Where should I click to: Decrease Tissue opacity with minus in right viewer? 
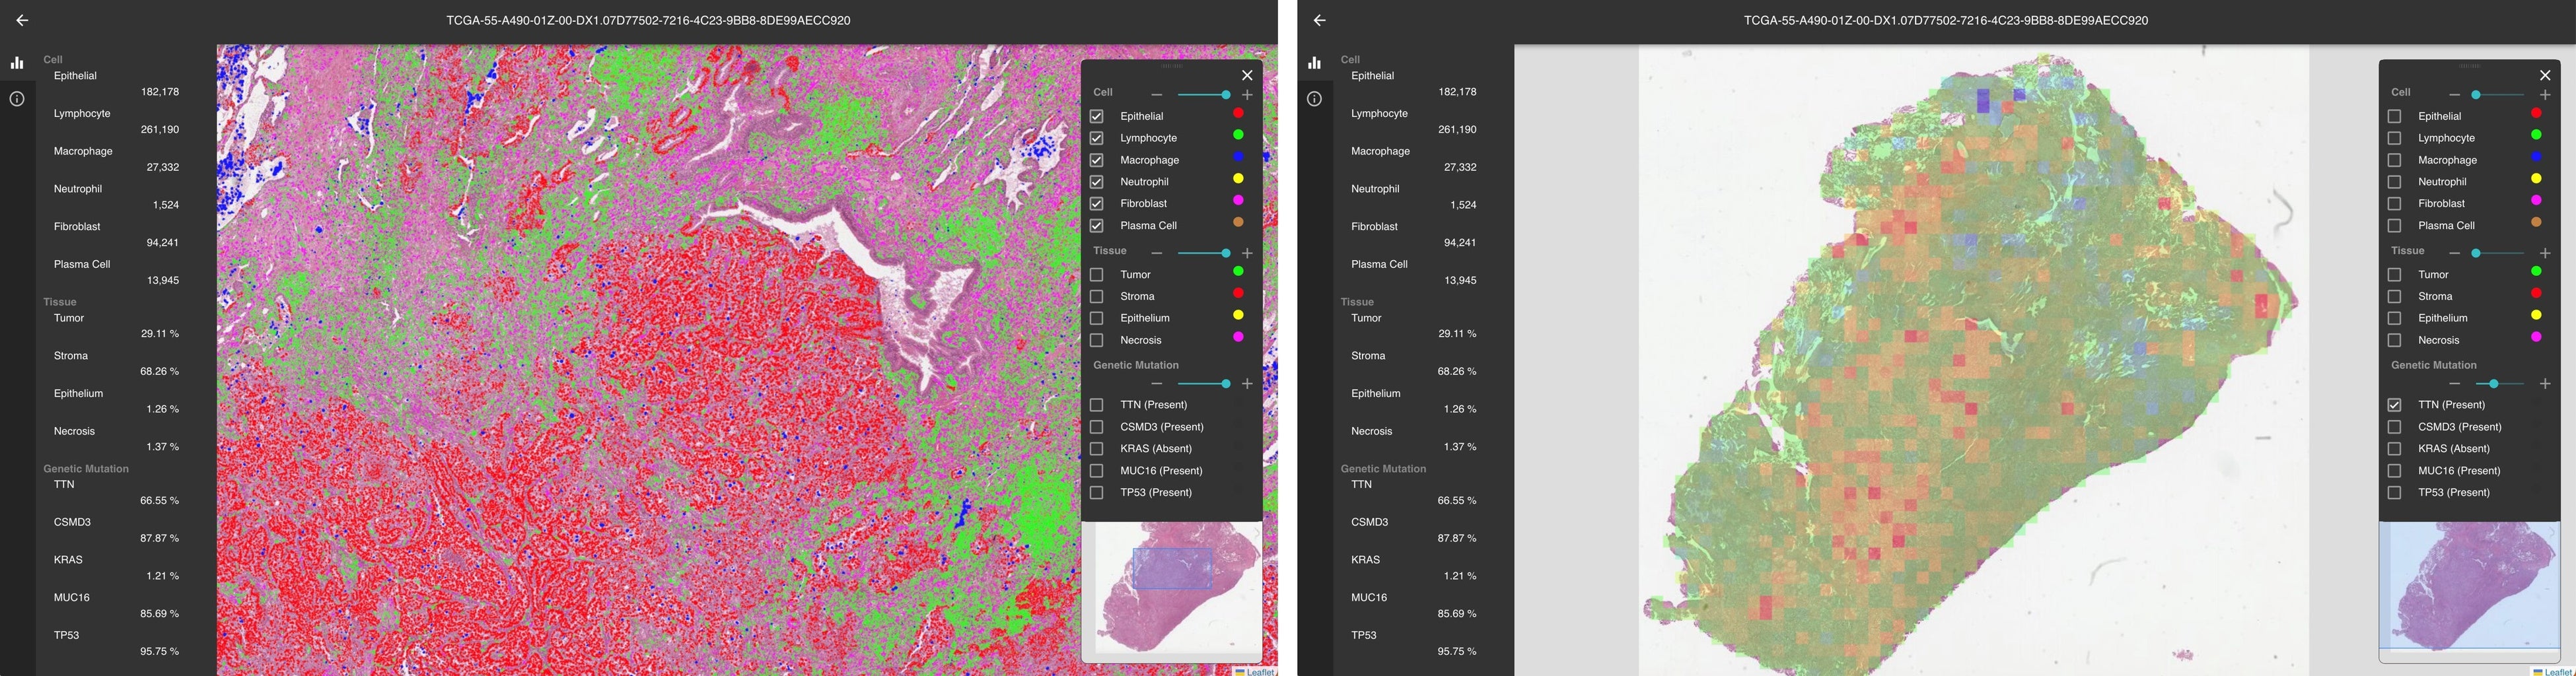(2455, 253)
